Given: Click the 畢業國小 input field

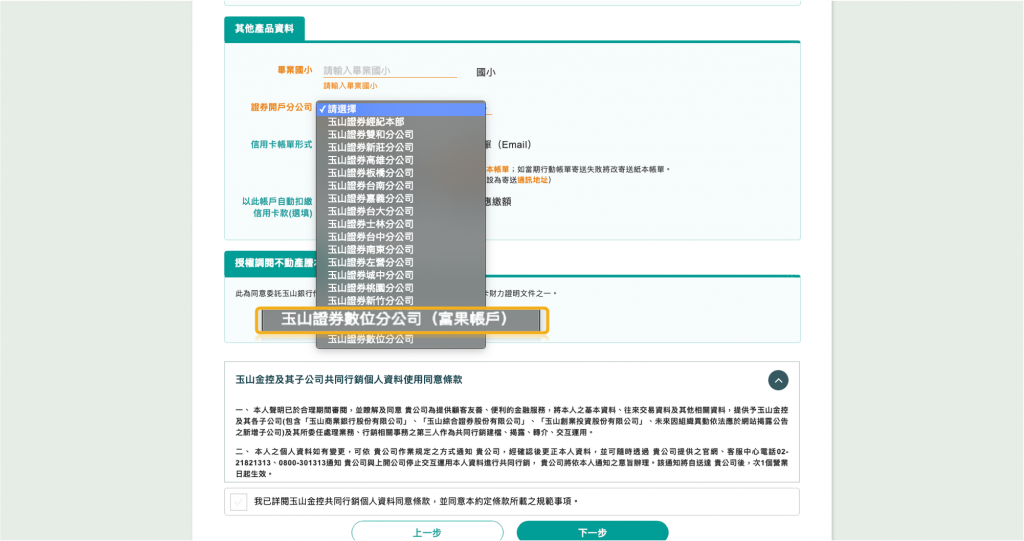Looking at the screenshot, I should pos(390,71).
